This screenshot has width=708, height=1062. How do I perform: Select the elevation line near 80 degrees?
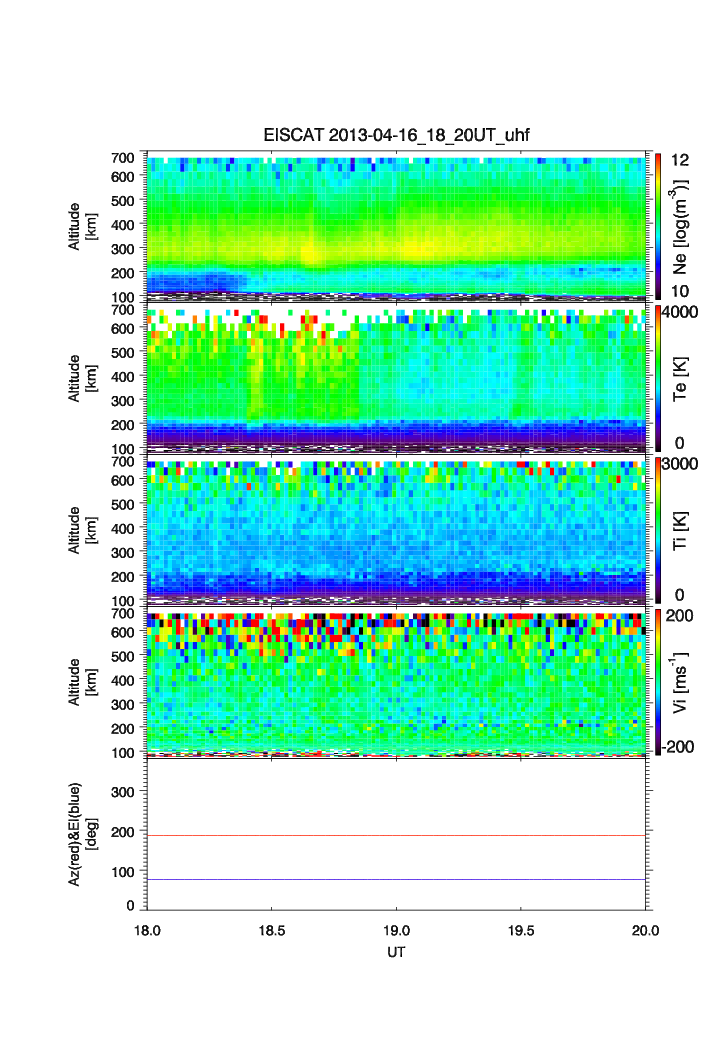coord(398,879)
